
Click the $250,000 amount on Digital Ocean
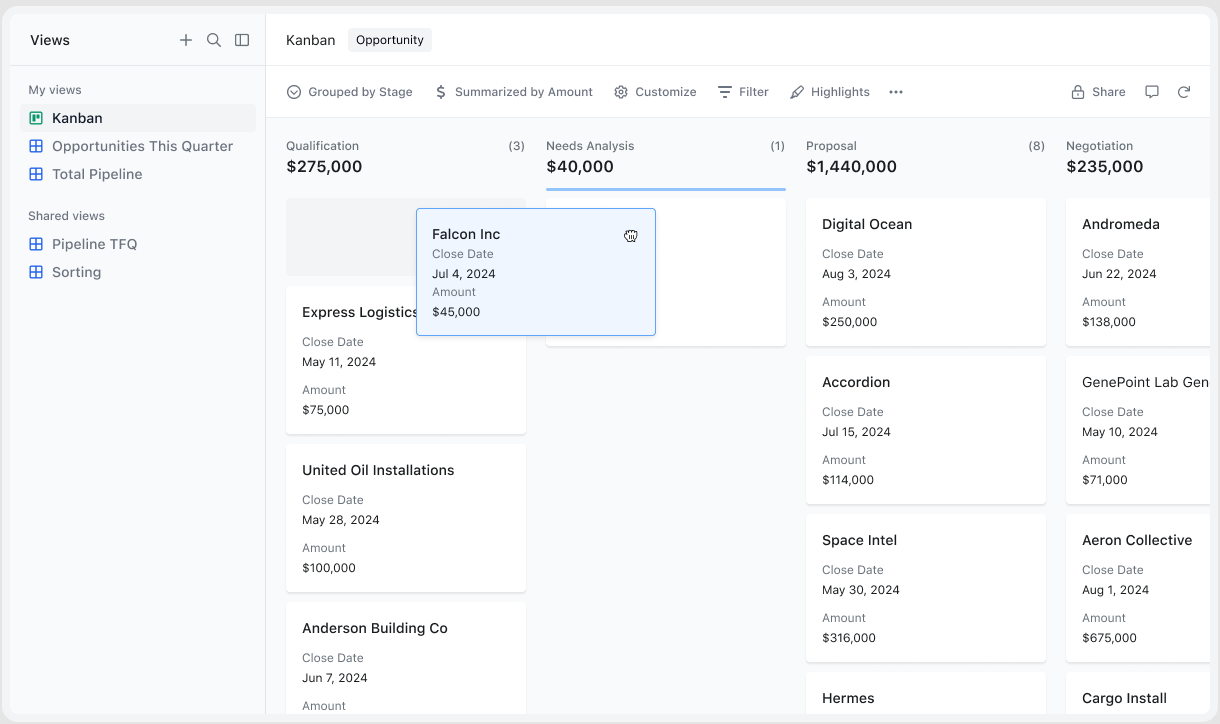[849, 322]
